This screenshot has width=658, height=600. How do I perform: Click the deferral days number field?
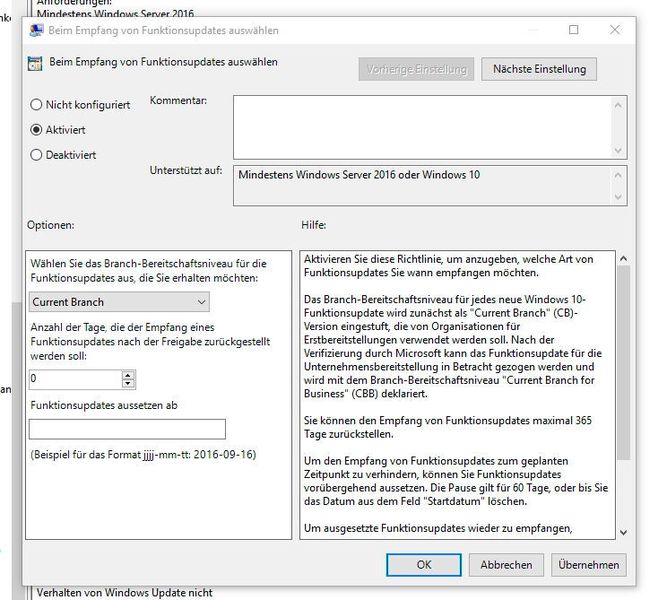76,379
